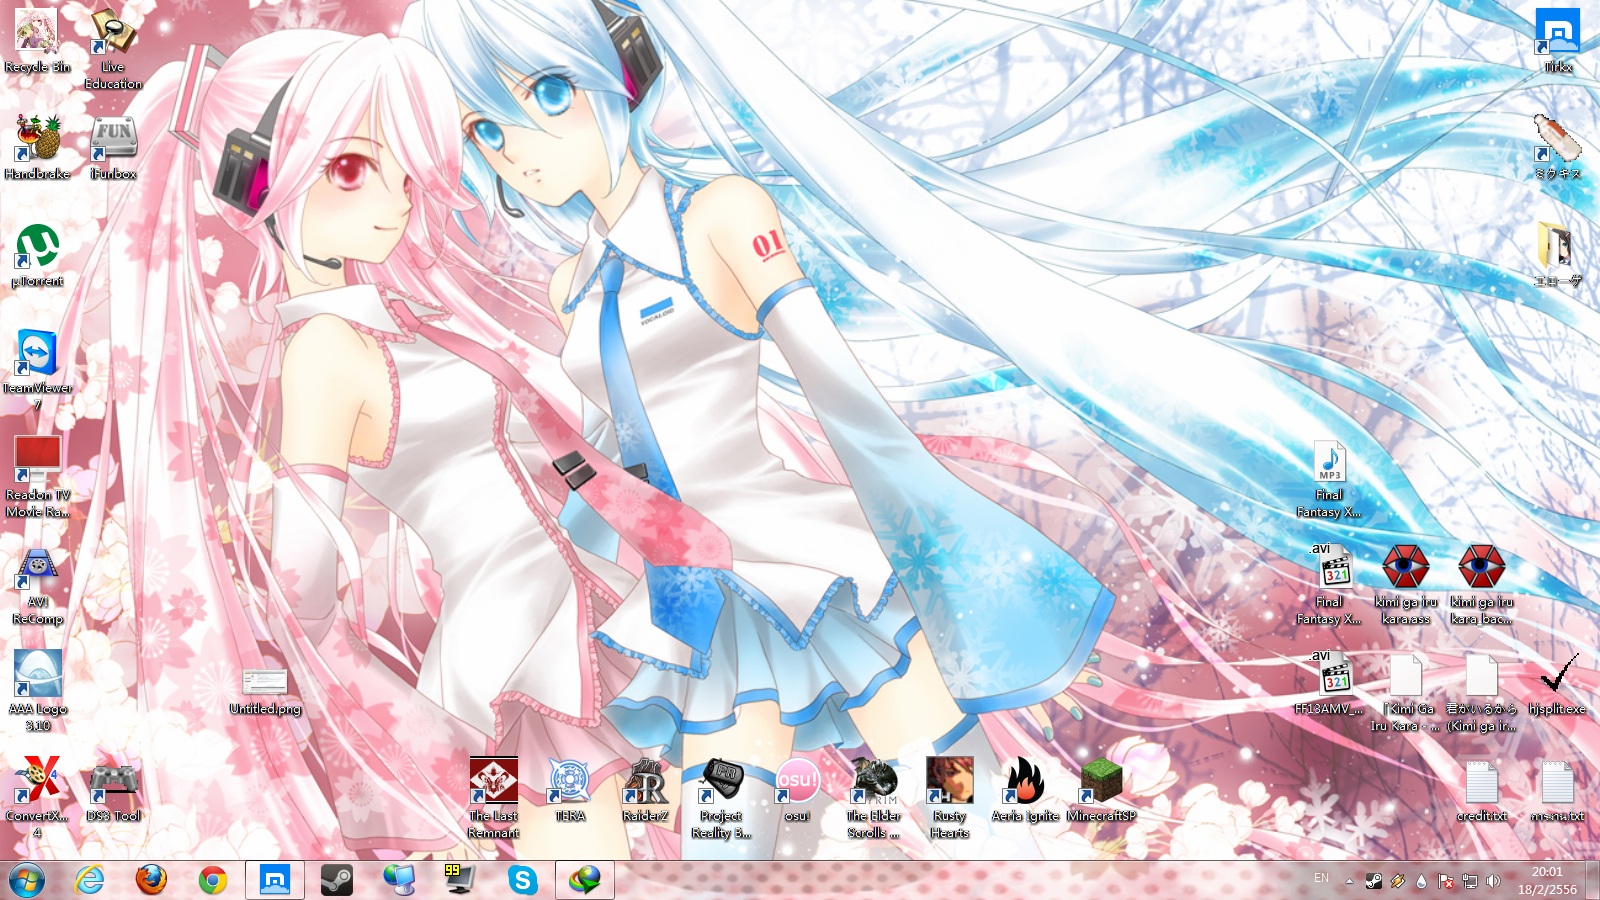This screenshot has width=1600, height=900.
Task: Launch TeamViewer 7 from the desktop
Action: (x=37, y=371)
